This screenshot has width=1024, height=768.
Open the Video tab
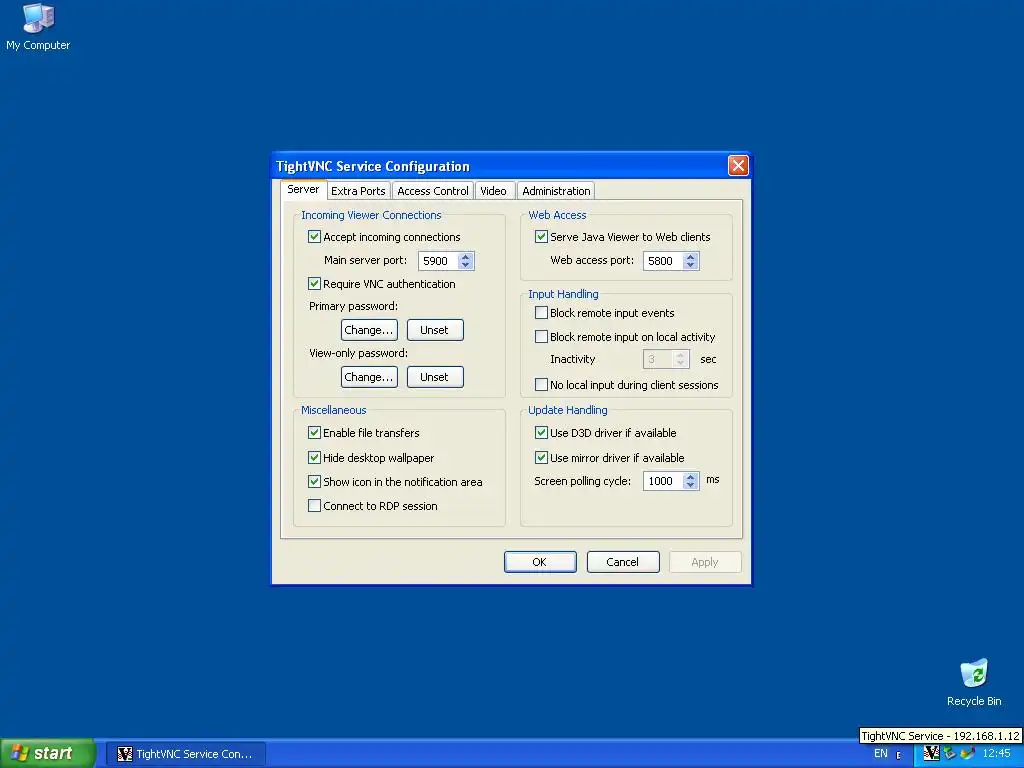(493, 191)
